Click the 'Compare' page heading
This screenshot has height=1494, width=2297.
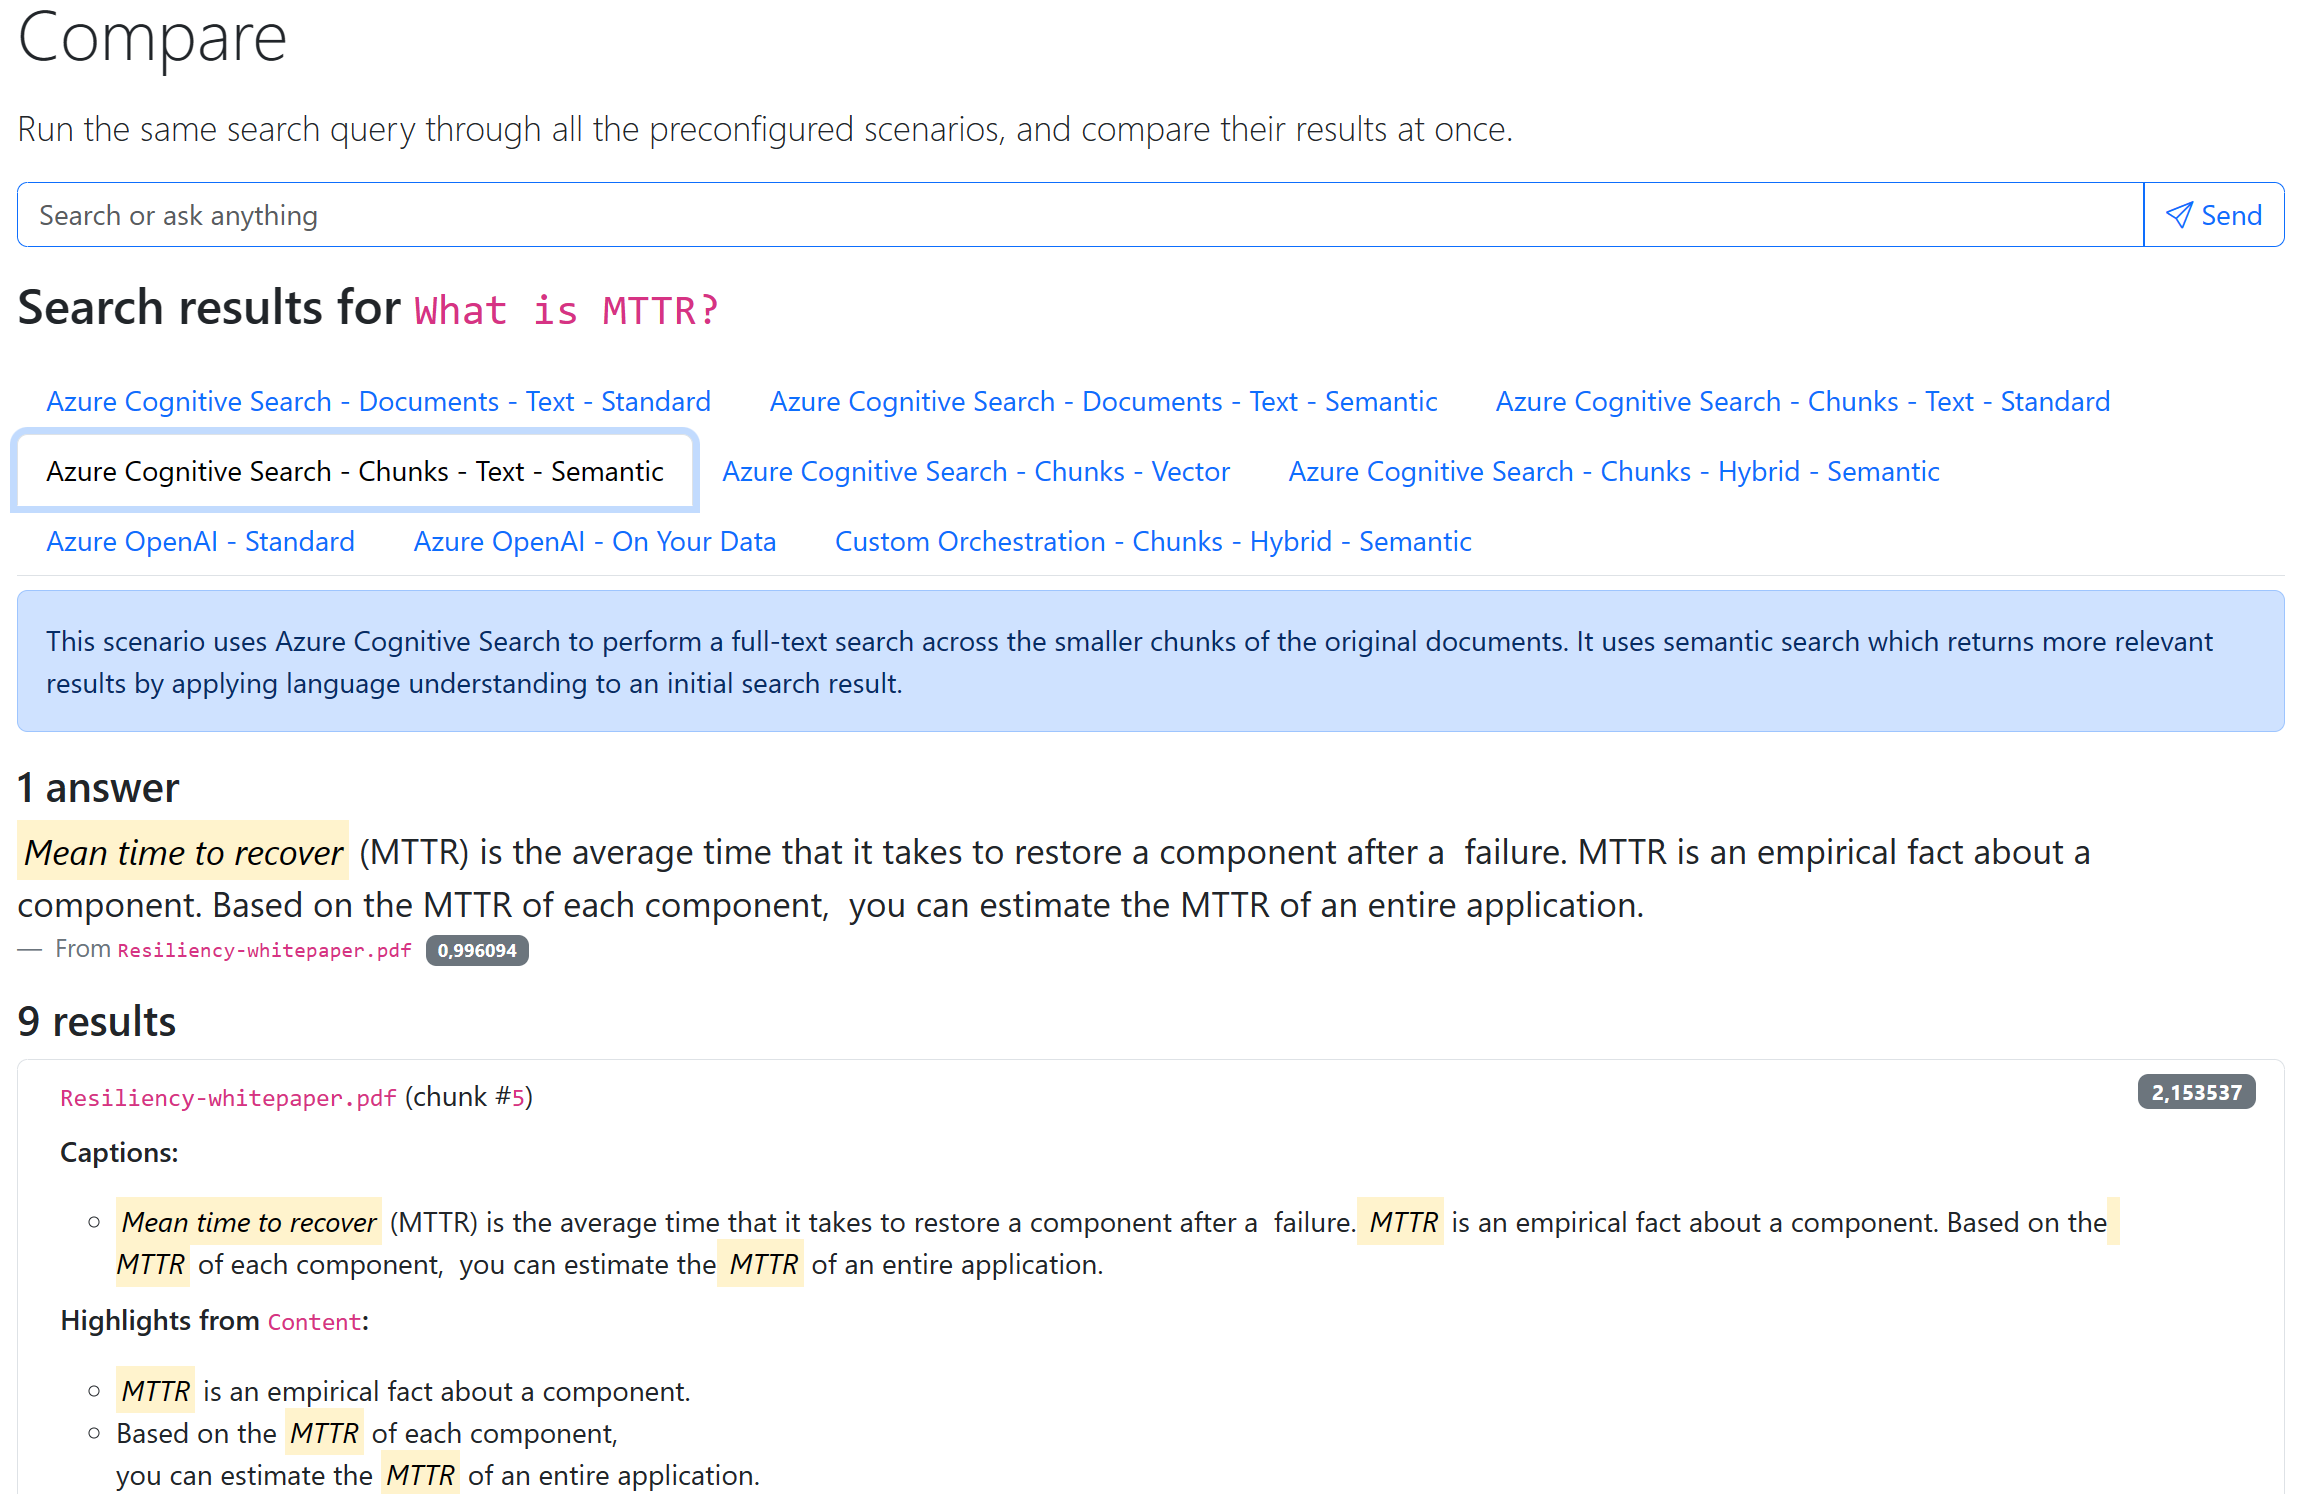[152, 36]
